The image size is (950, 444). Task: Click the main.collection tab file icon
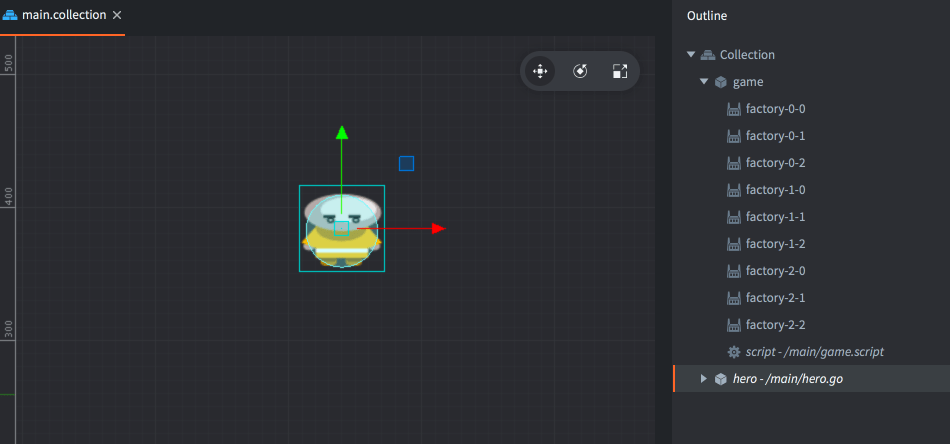(x=10, y=16)
